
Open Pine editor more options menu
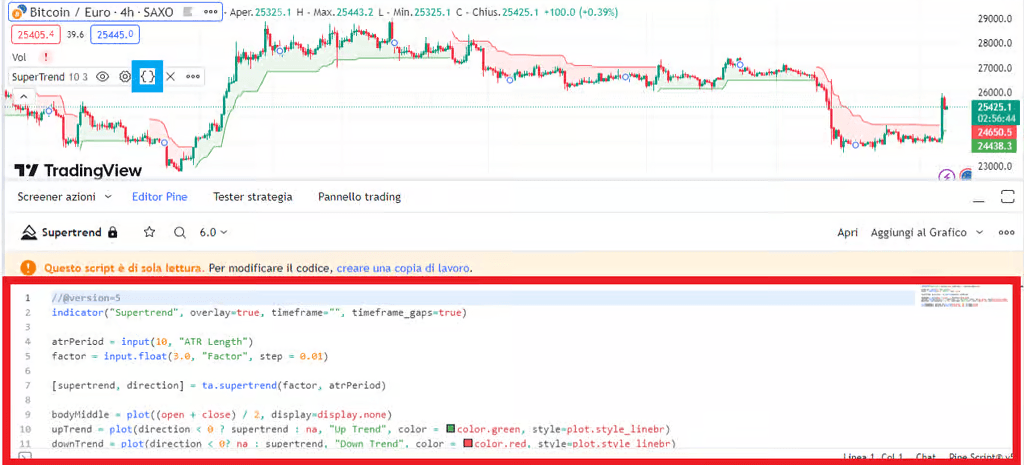pos(1006,232)
